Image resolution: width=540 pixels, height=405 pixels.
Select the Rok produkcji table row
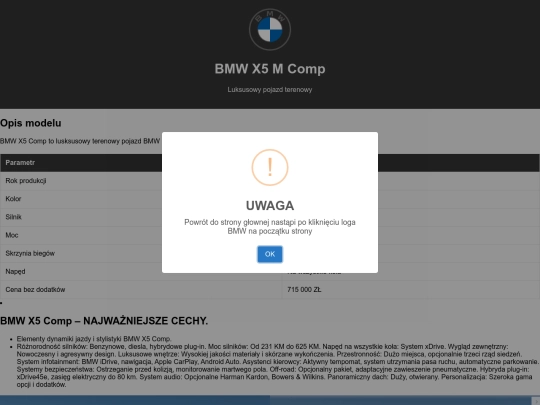pyautogui.click(x=270, y=181)
